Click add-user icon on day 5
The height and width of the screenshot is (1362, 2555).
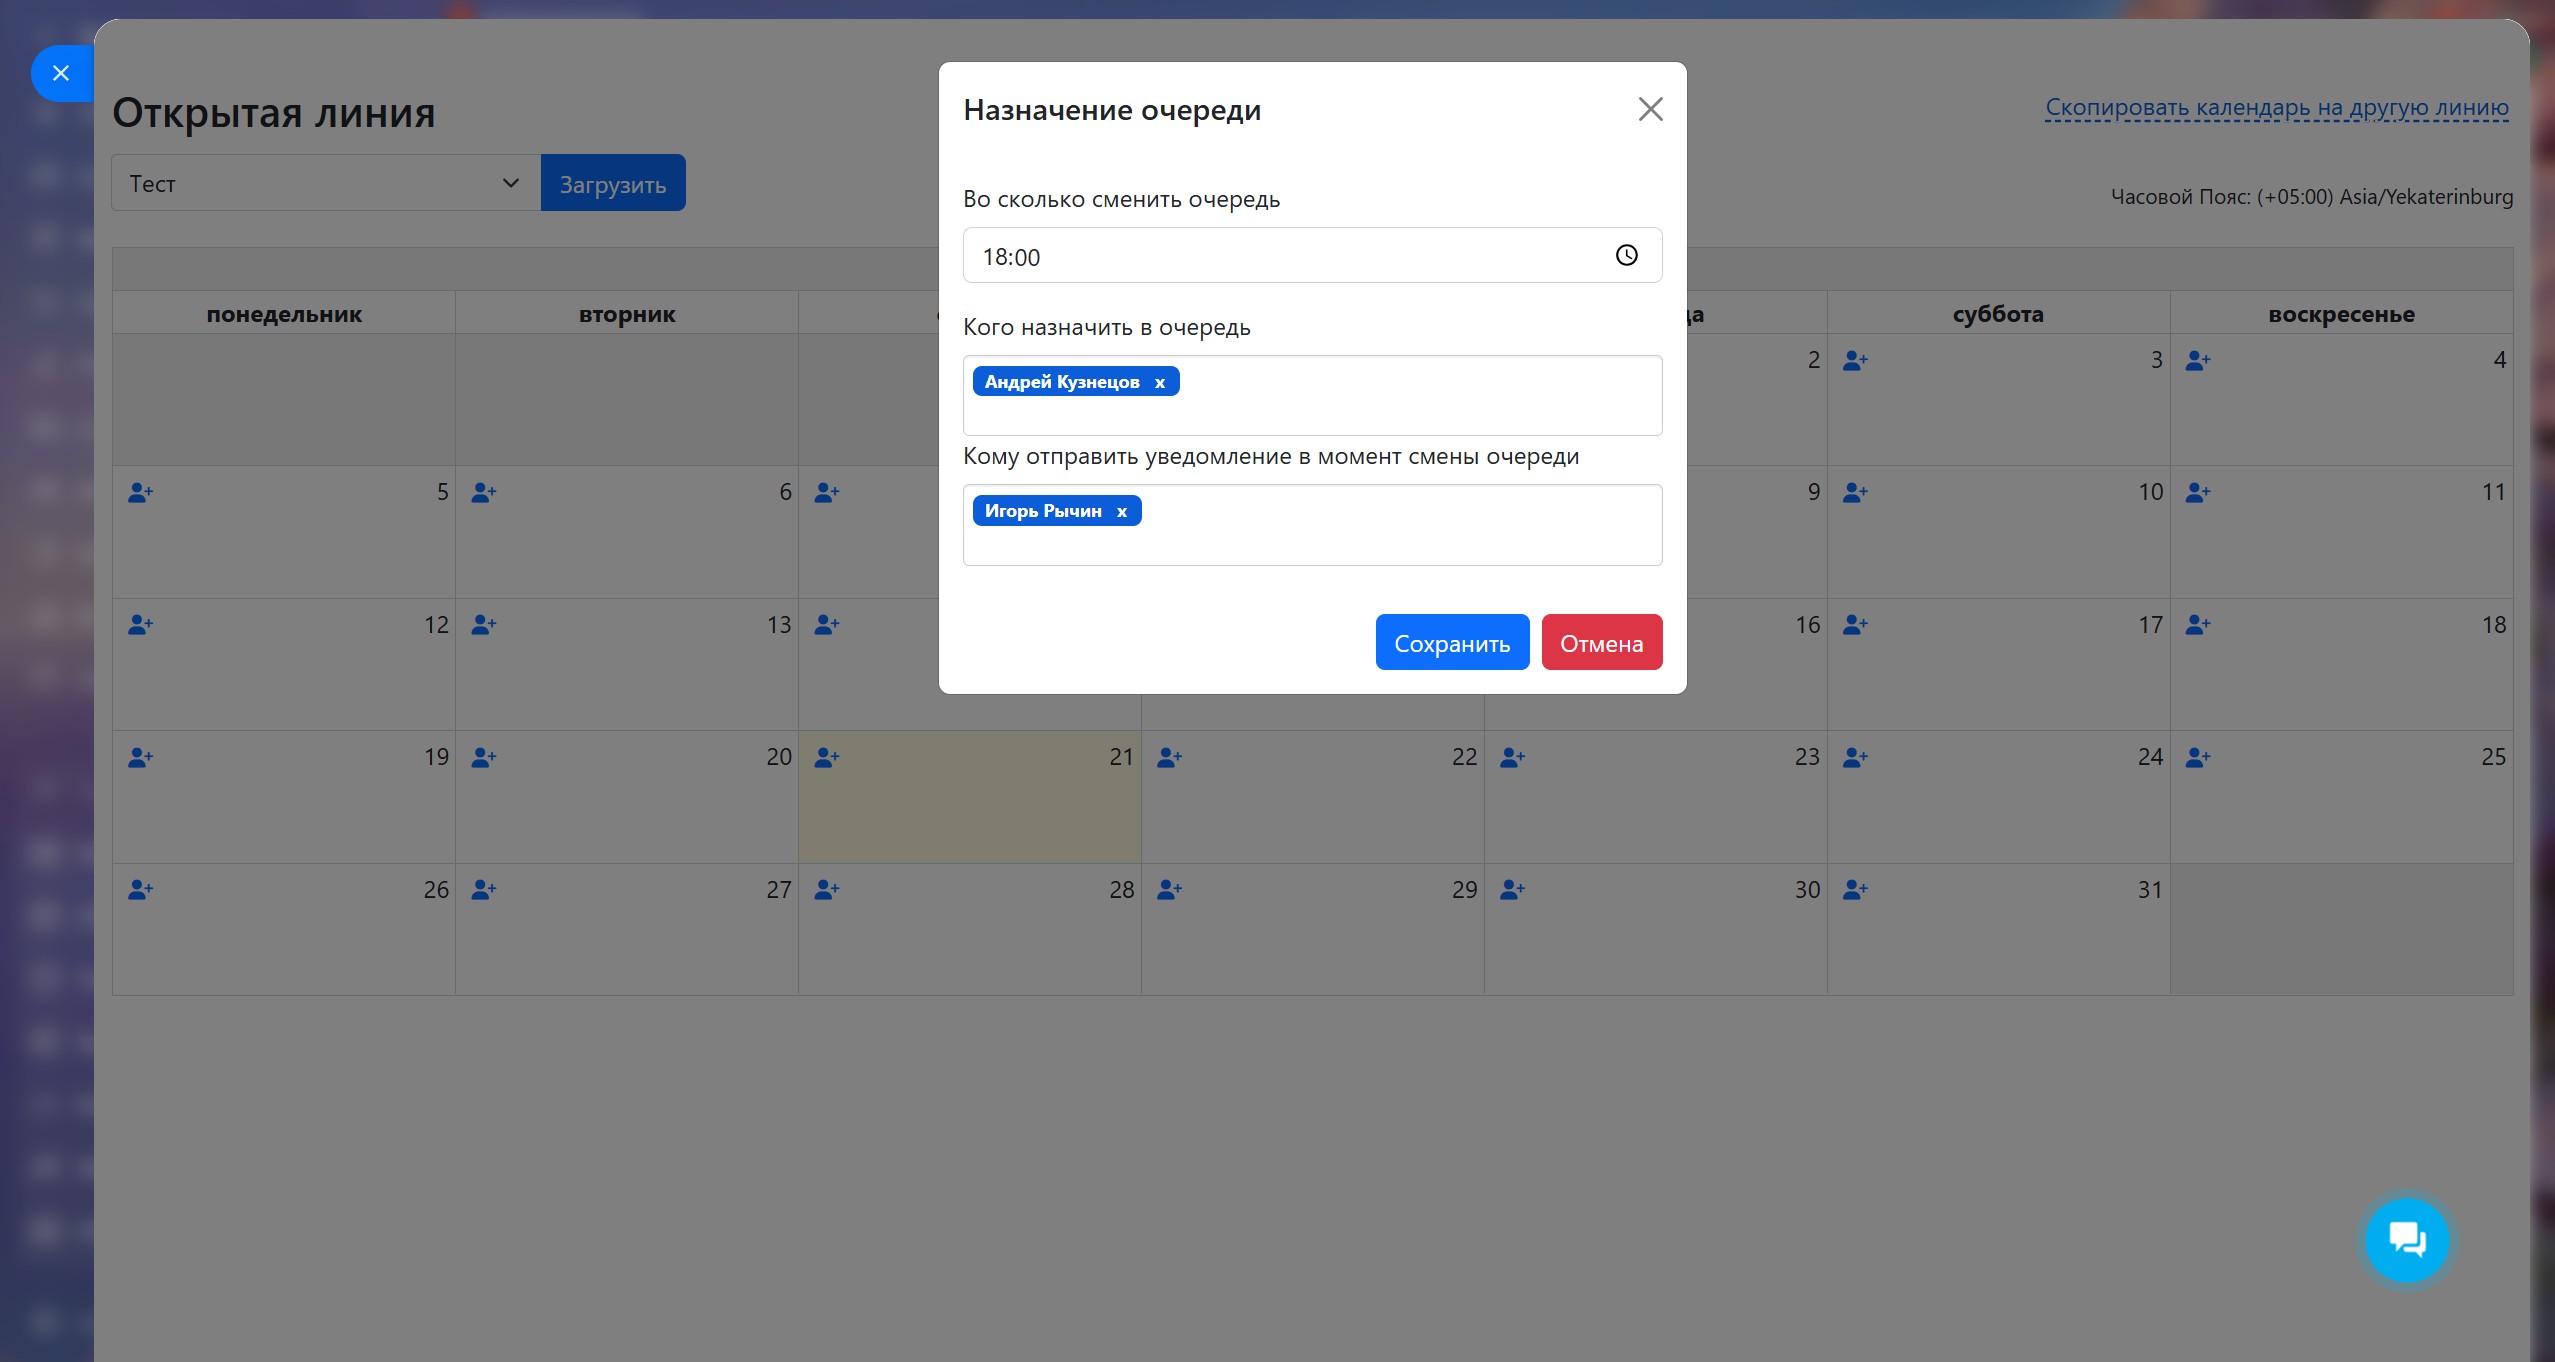point(140,492)
